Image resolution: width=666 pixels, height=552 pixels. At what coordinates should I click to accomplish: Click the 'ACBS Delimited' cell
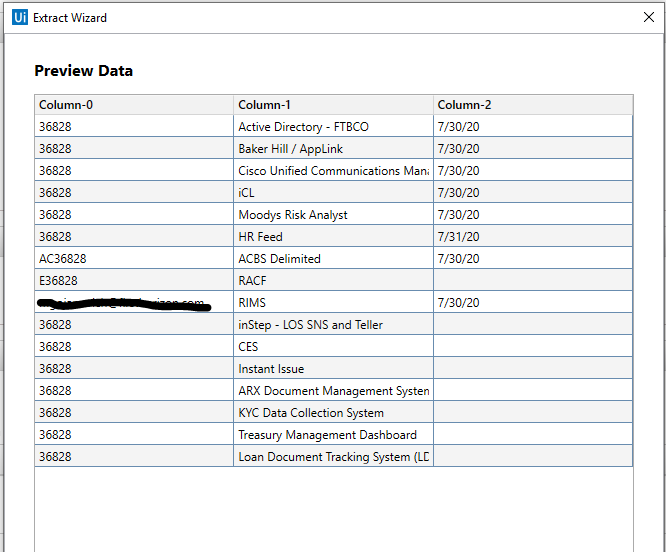pyautogui.click(x=333, y=259)
